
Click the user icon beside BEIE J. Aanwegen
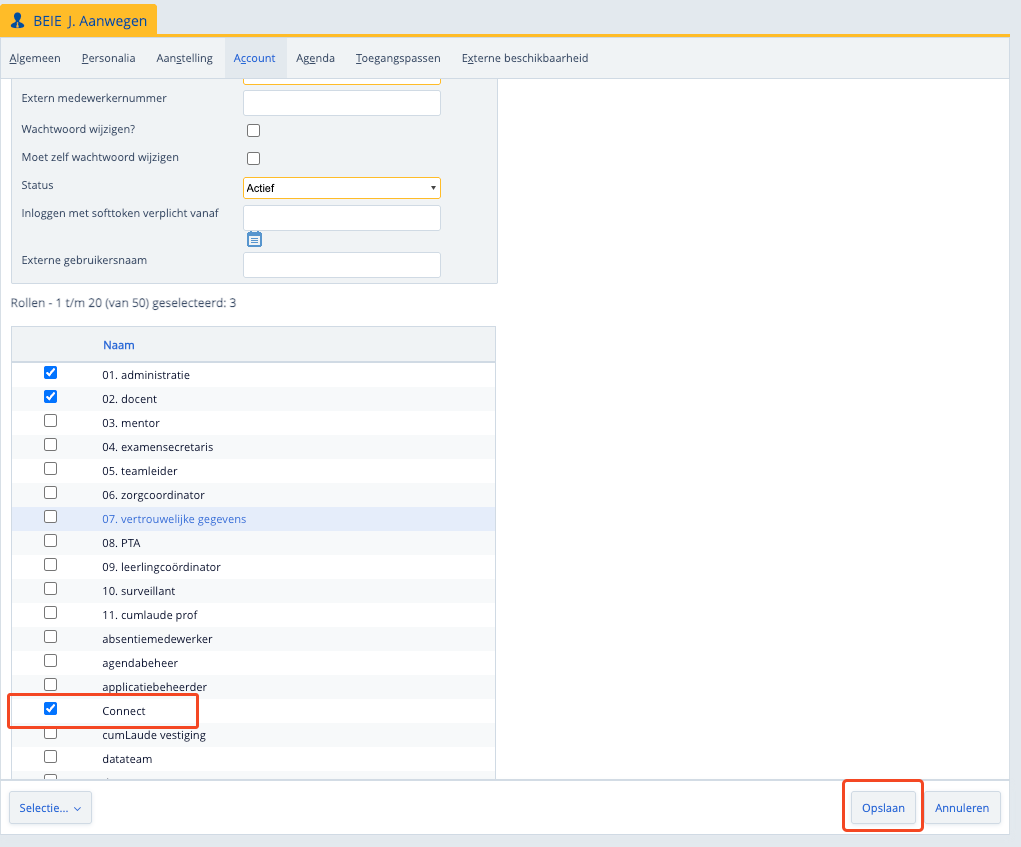pos(18,20)
